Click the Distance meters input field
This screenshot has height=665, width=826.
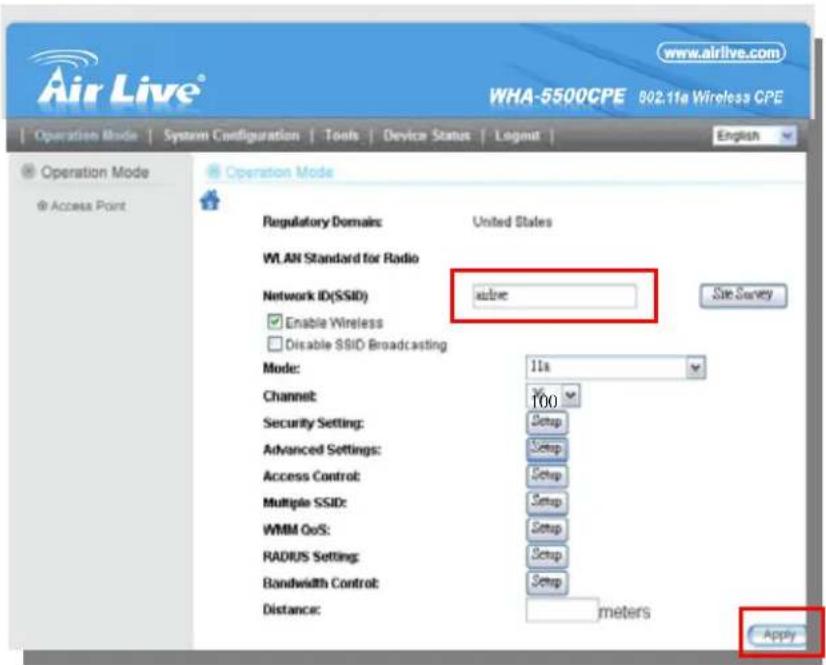click(562, 610)
